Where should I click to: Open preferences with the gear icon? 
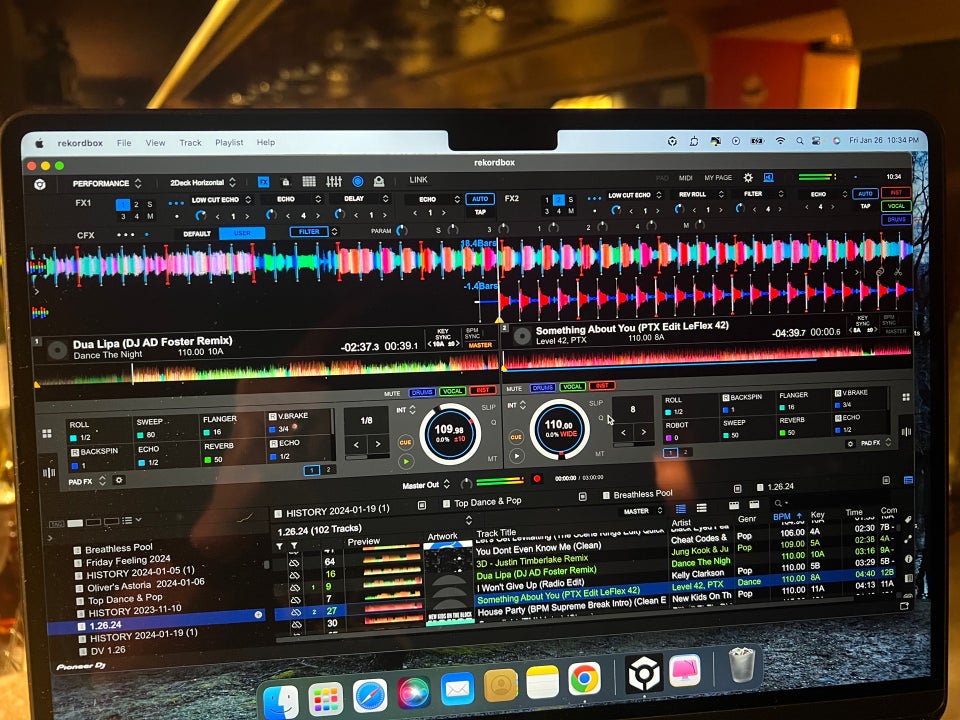click(x=748, y=178)
